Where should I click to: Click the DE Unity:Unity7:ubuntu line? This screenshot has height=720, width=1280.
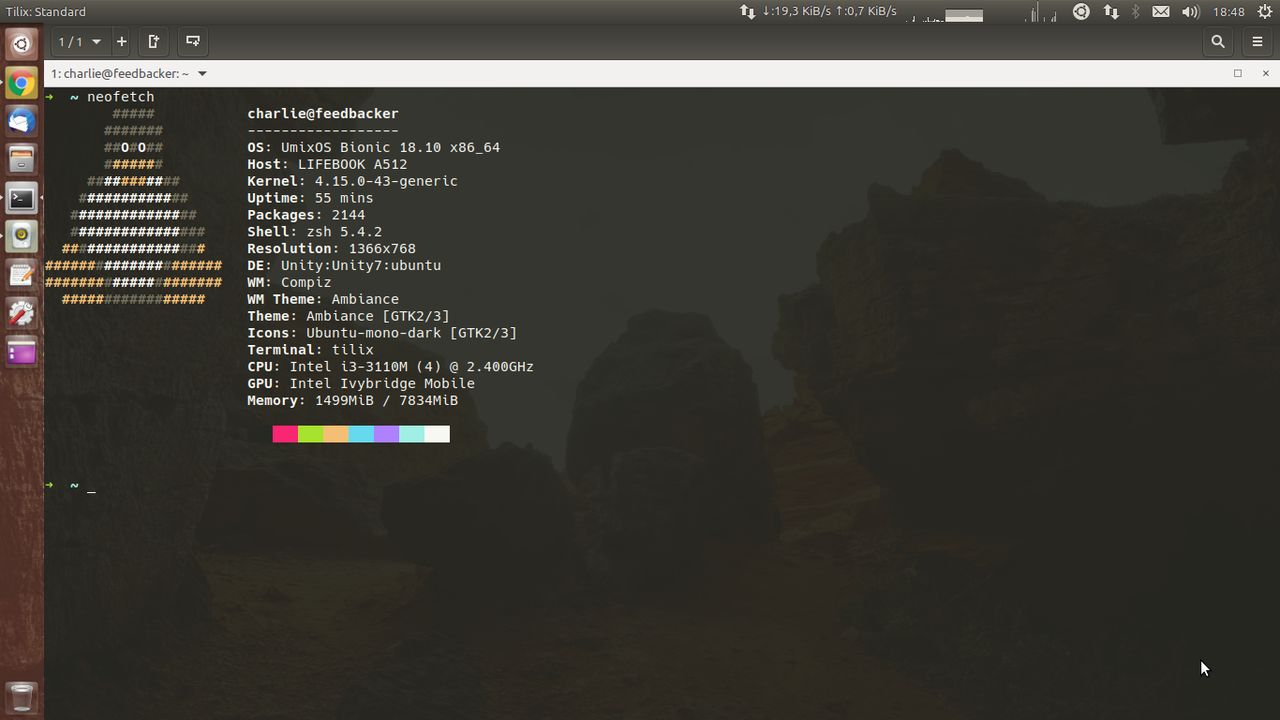344,266
